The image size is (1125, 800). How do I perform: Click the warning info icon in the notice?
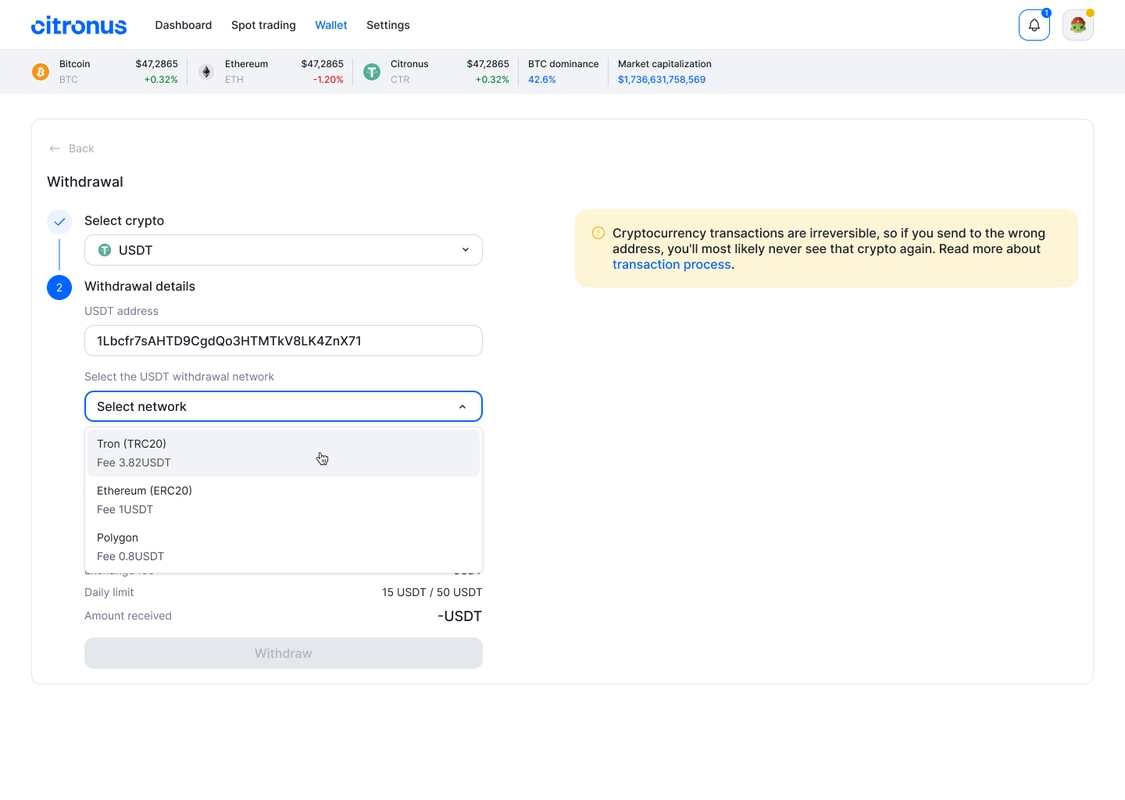(598, 233)
